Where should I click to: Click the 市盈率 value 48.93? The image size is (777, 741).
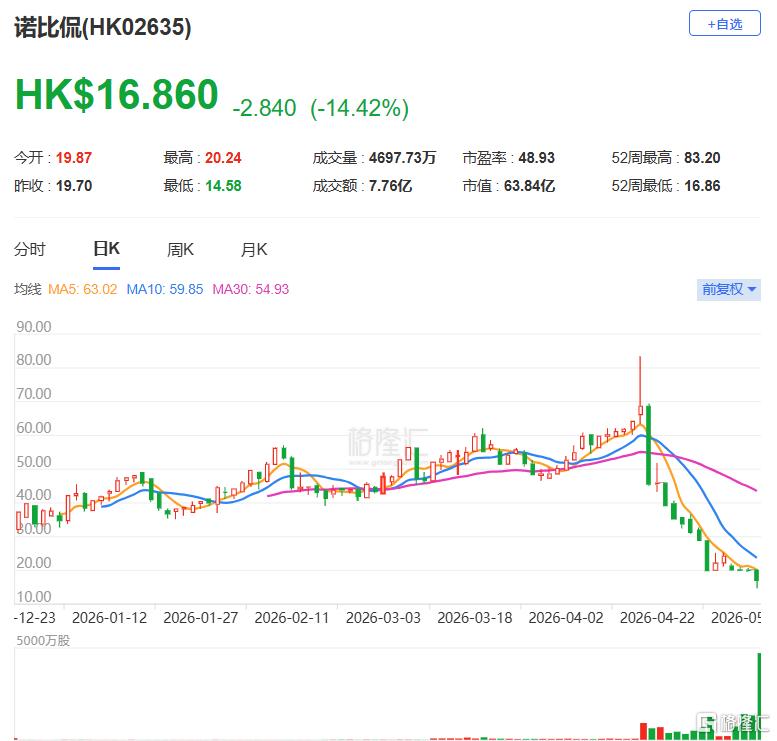pos(537,158)
